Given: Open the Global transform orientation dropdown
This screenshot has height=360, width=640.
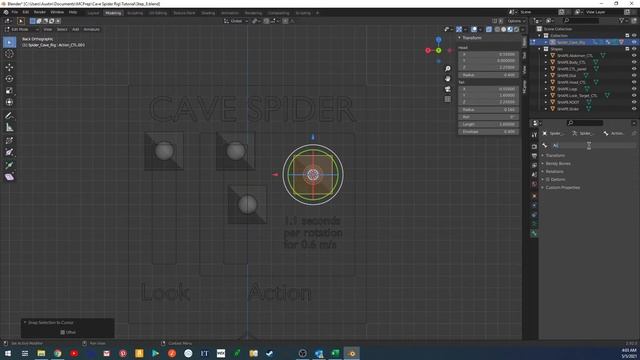Looking at the screenshot, I should coord(236,21).
